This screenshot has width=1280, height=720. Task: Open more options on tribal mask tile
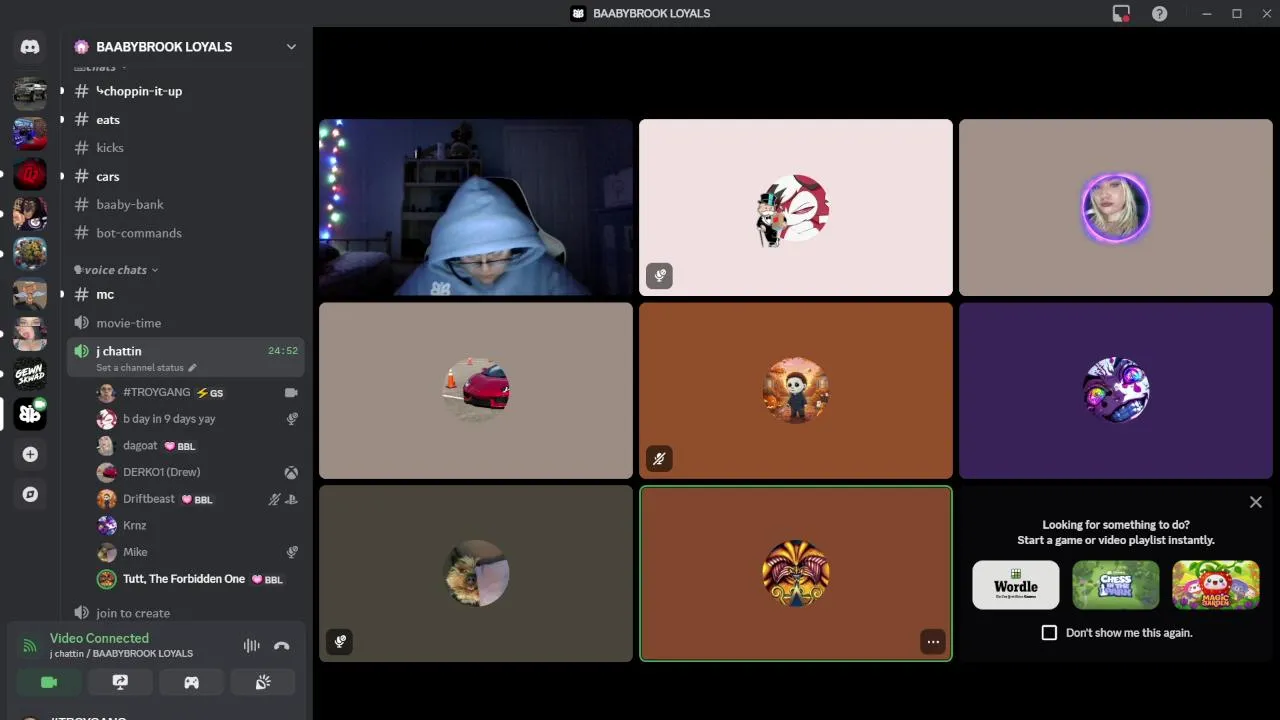pos(932,642)
